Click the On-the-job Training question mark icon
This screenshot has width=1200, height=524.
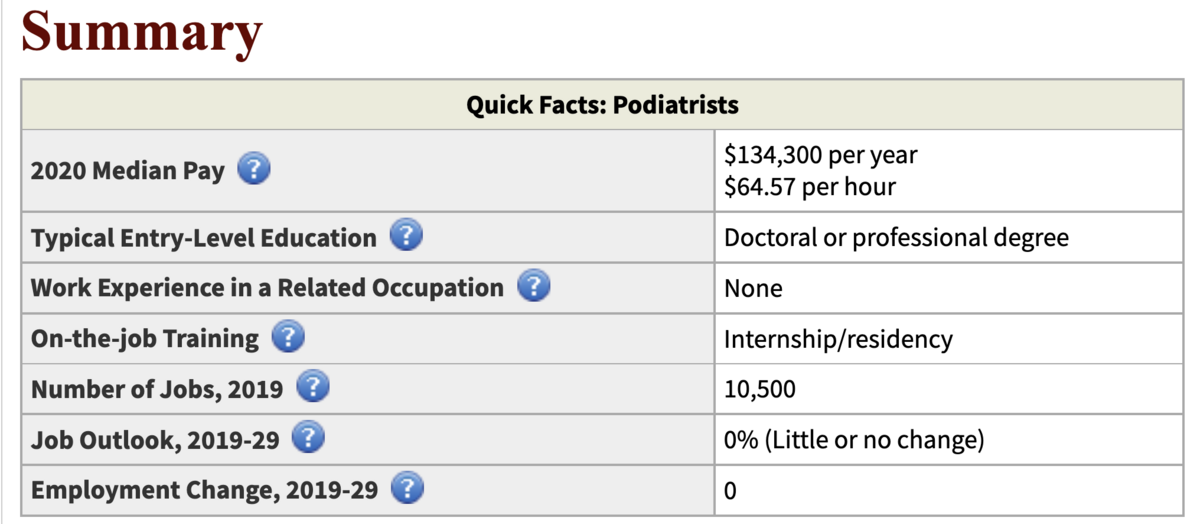click(x=287, y=337)
